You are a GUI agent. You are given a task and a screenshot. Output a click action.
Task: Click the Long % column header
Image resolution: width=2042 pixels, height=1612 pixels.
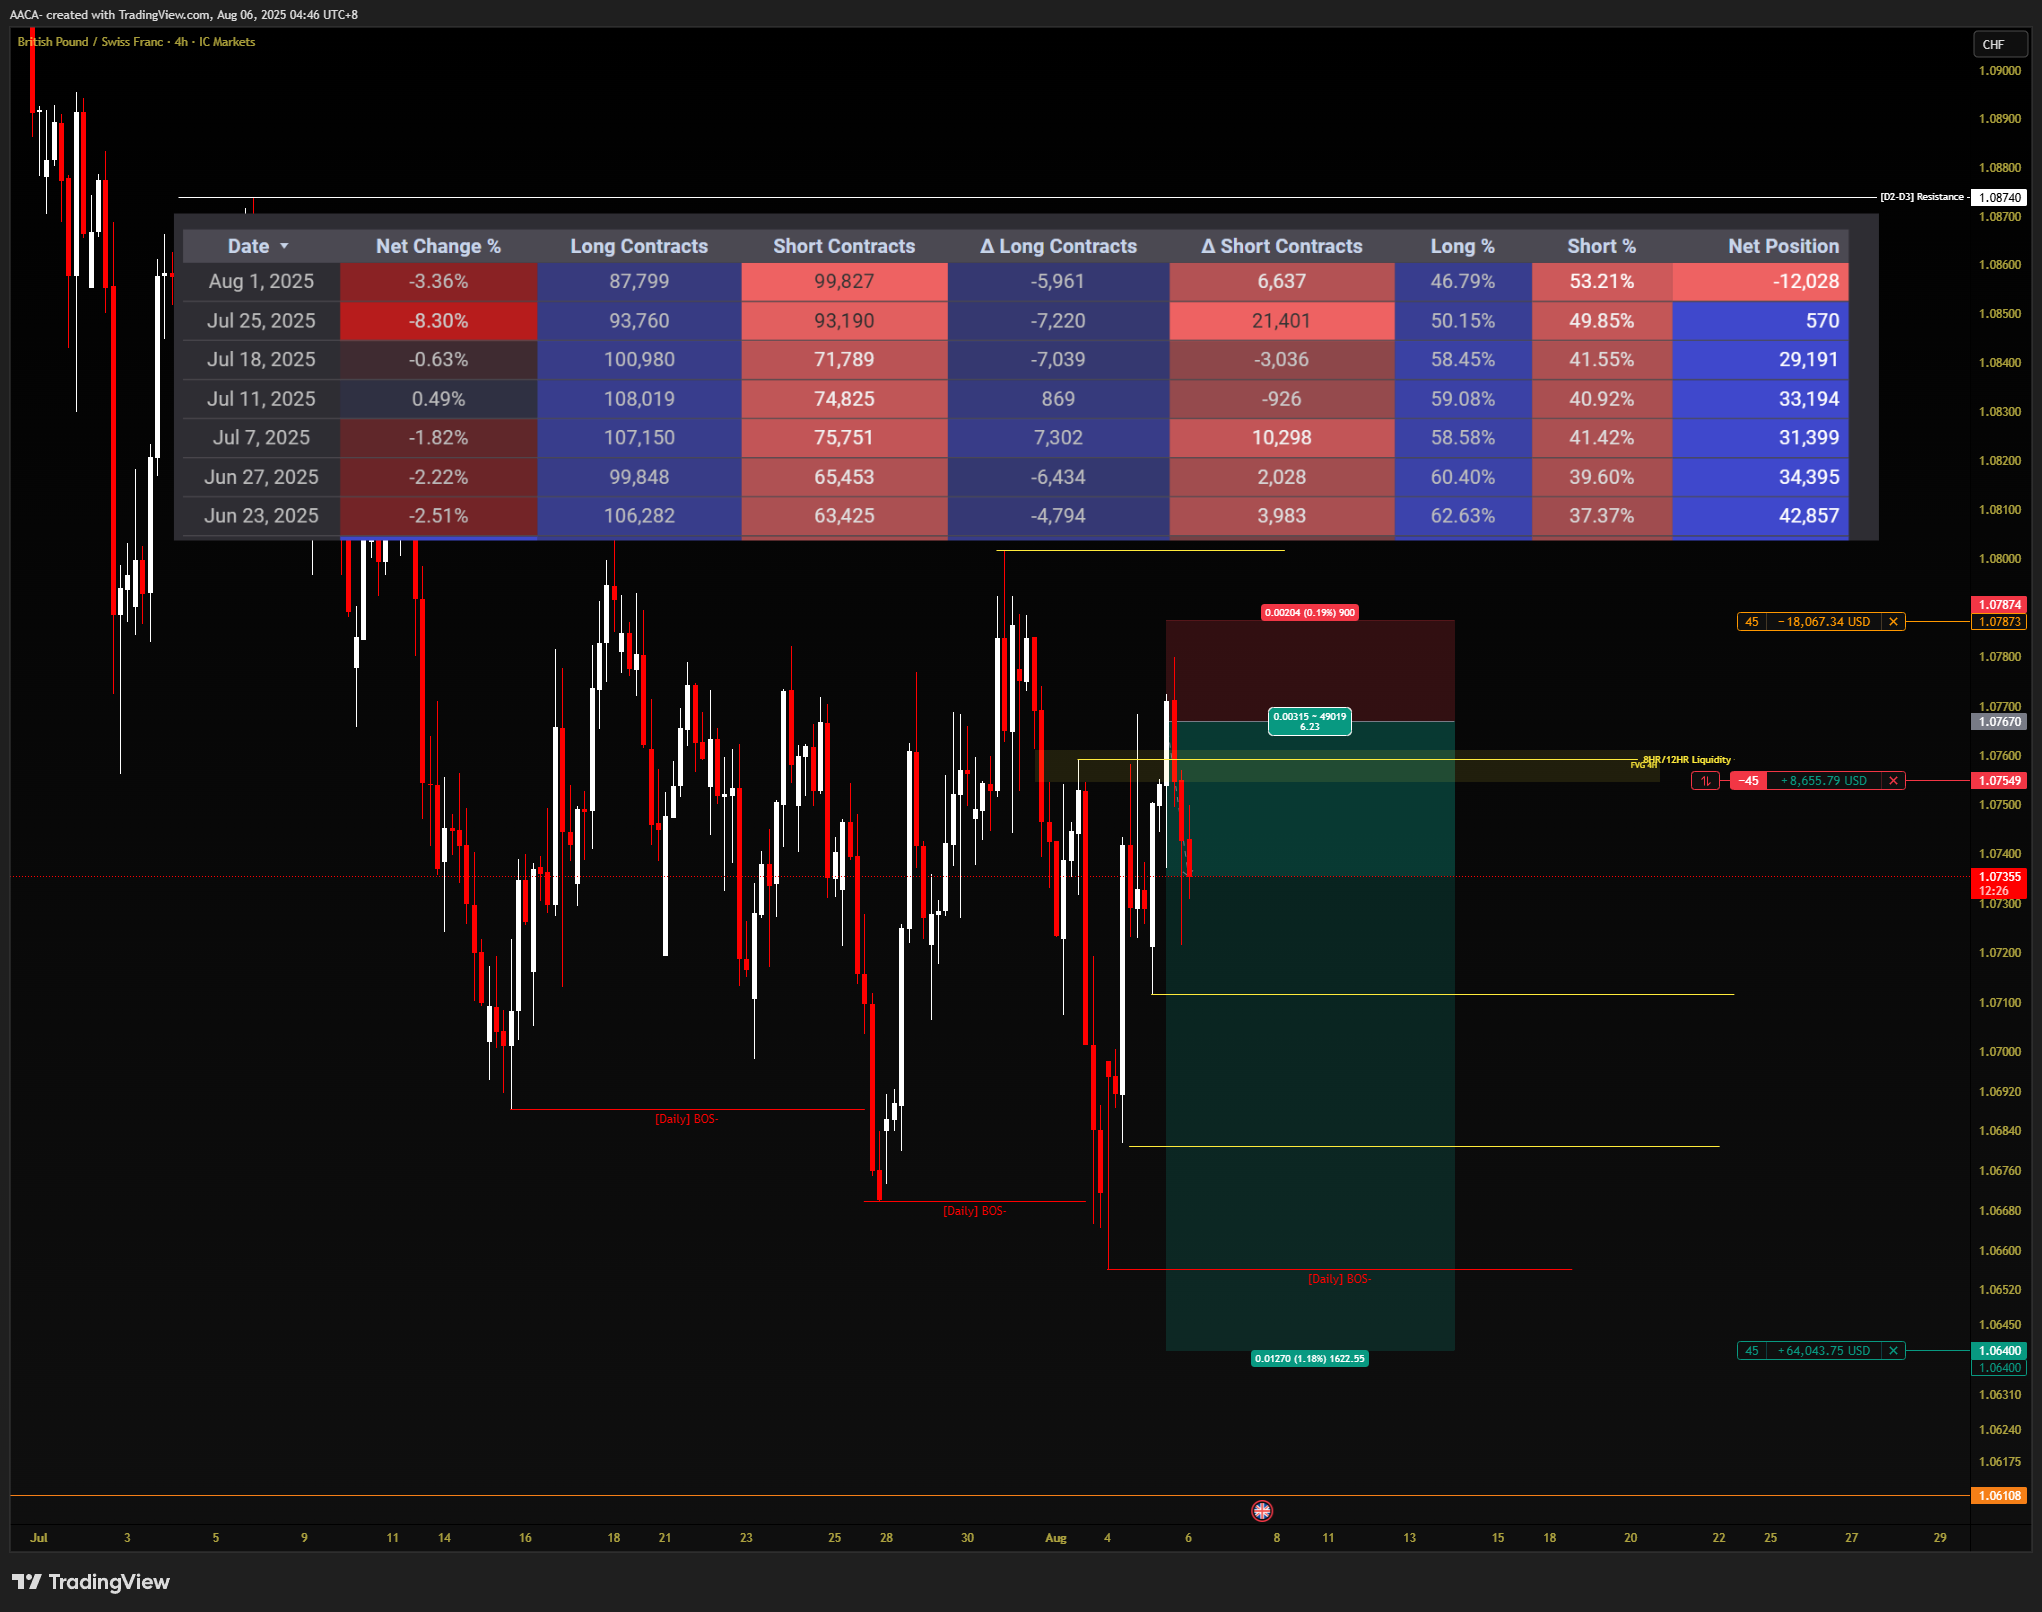(x=1462, y=246)
